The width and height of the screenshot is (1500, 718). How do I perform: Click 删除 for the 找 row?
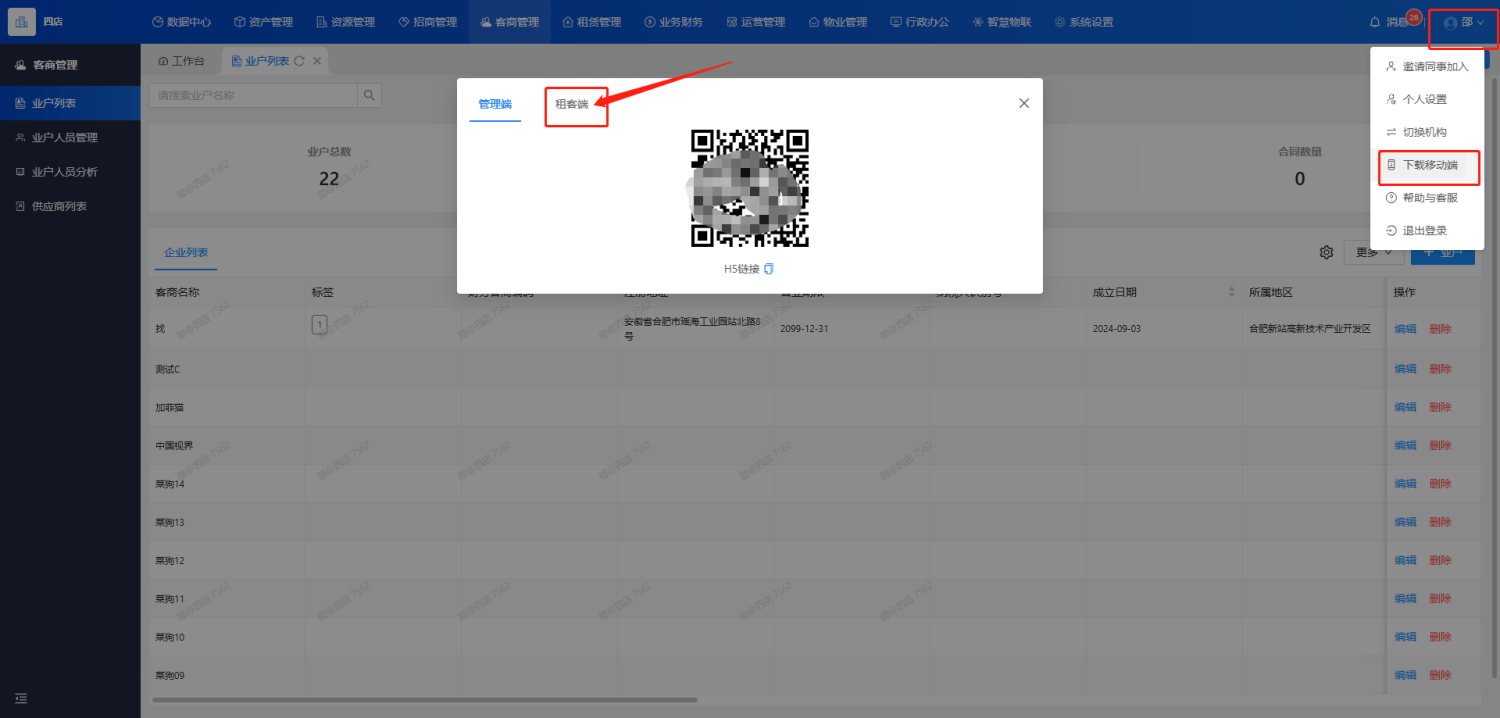coord(1440,329)
